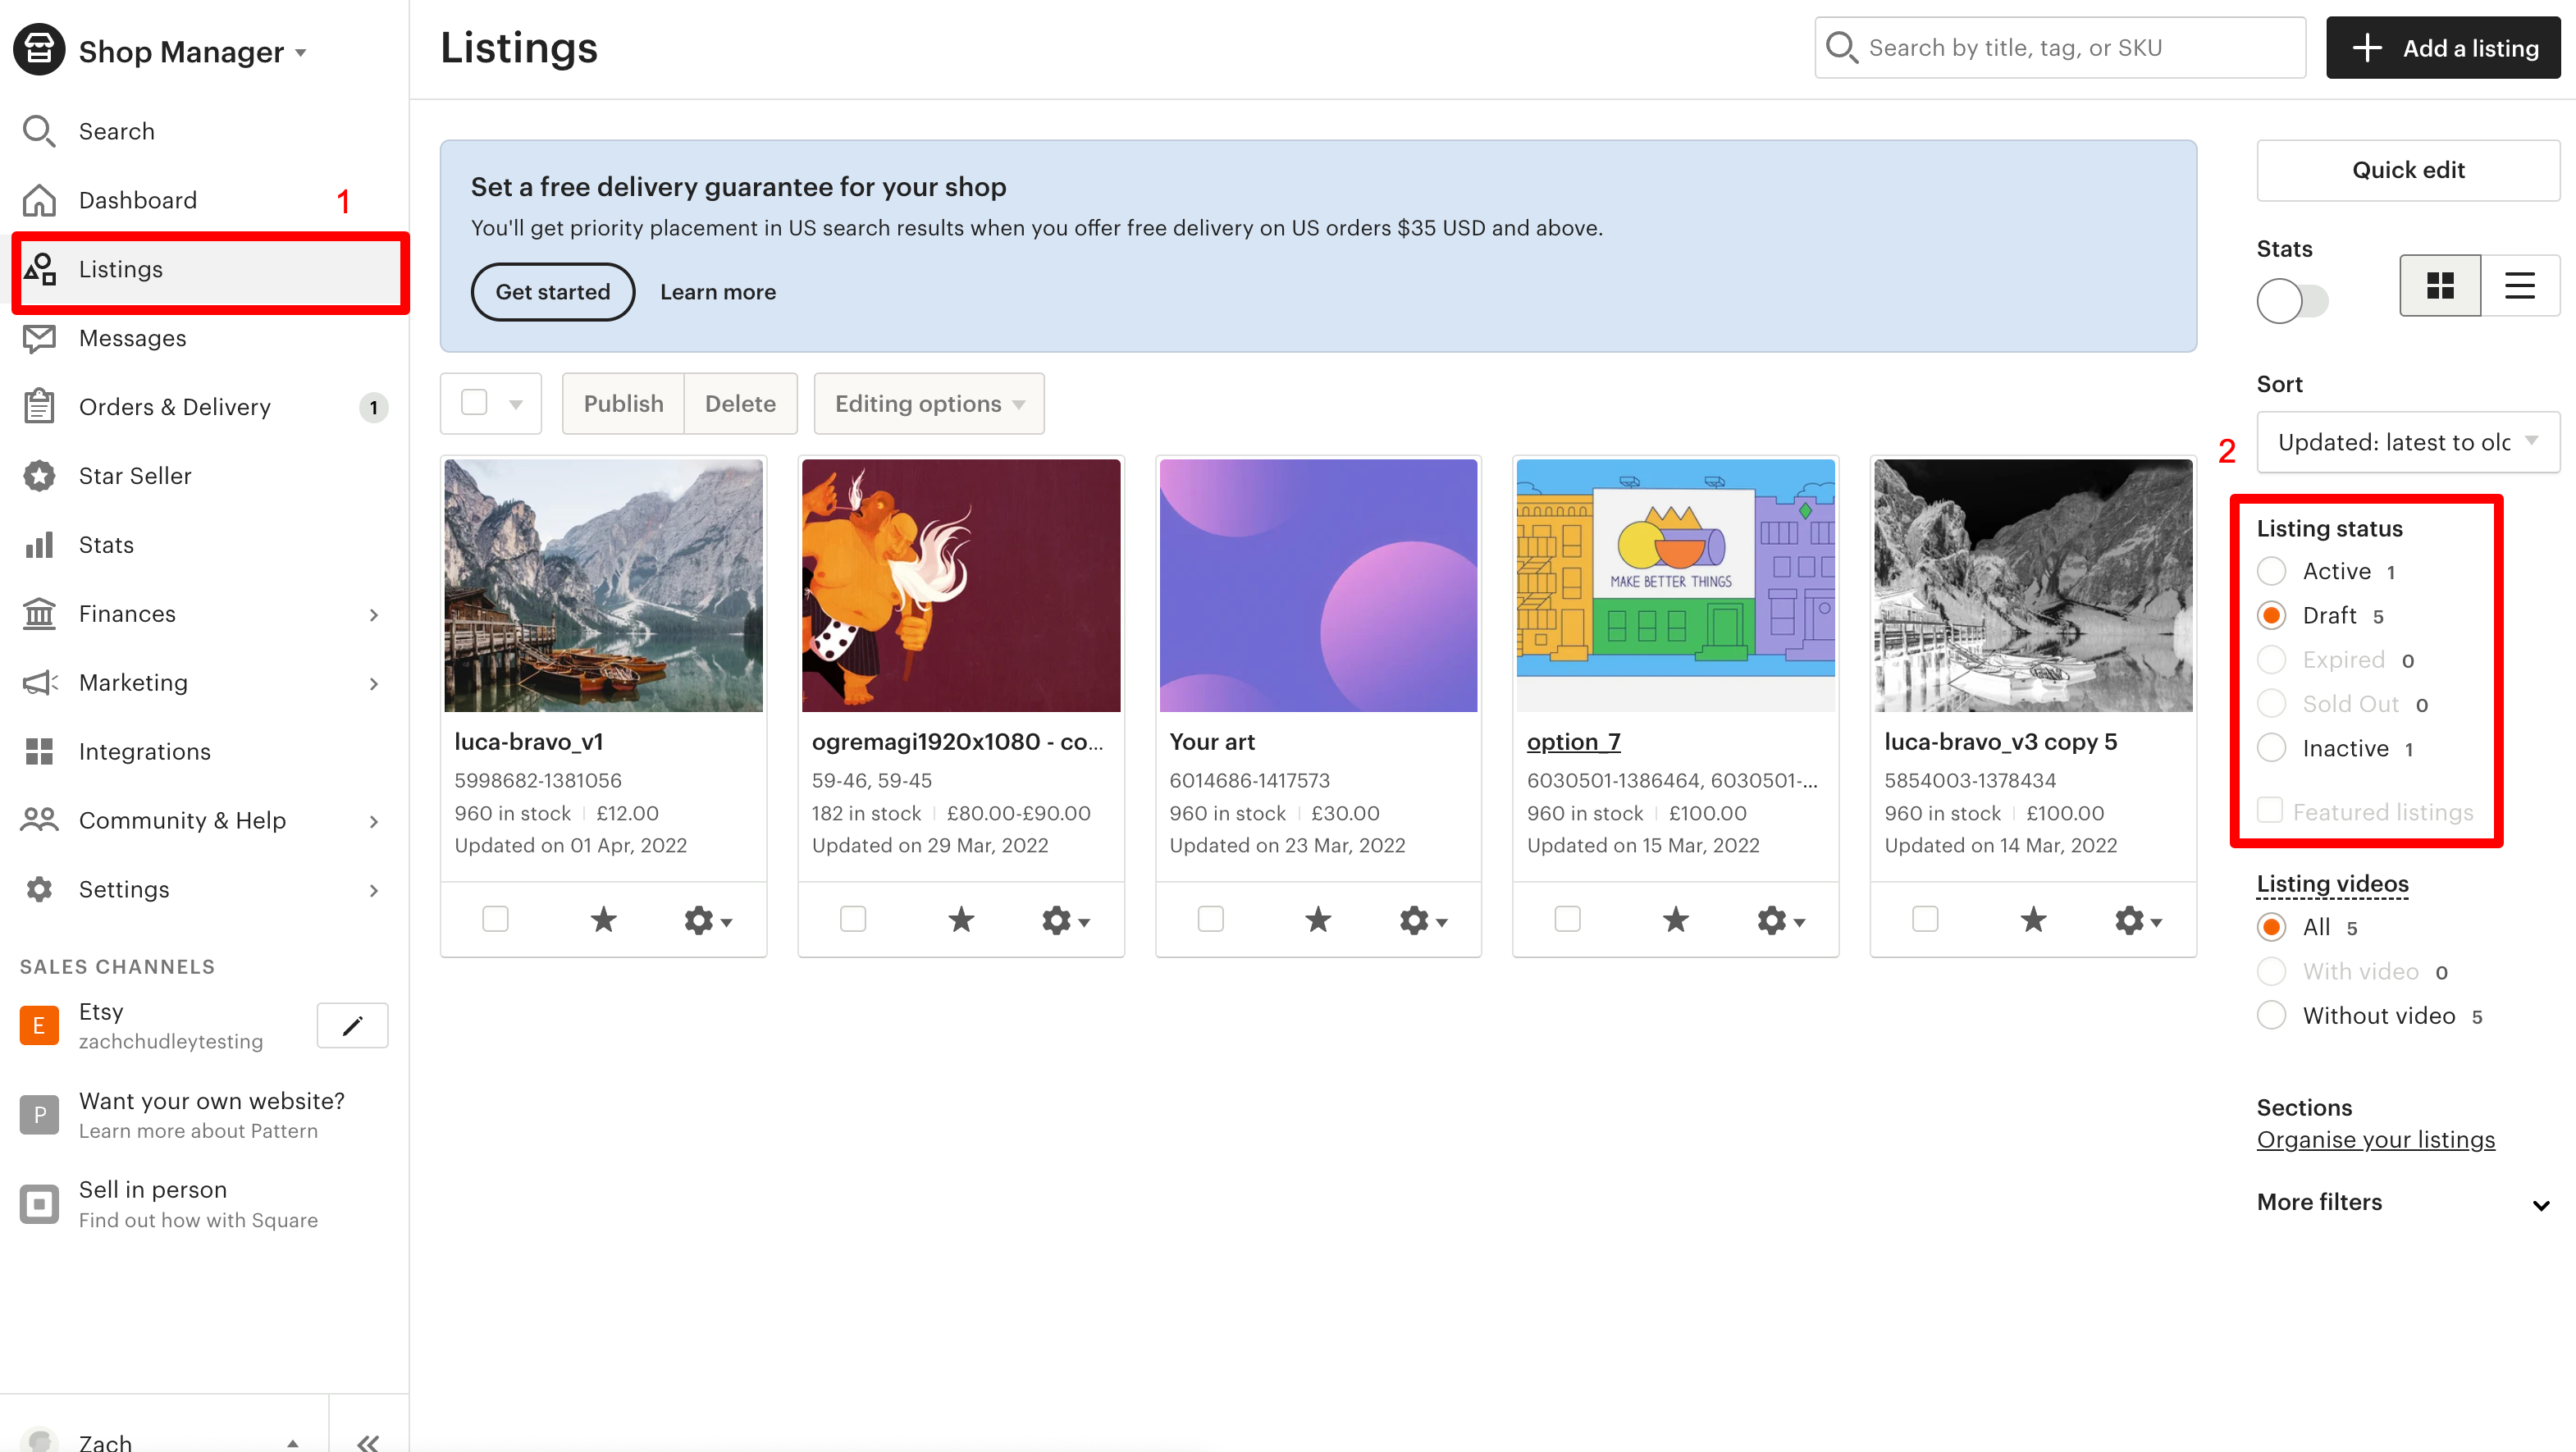This screenshot has width=2576, height=1452.
Task: Click the Organise your listings link
Action: click(x=2374, y=1139)
